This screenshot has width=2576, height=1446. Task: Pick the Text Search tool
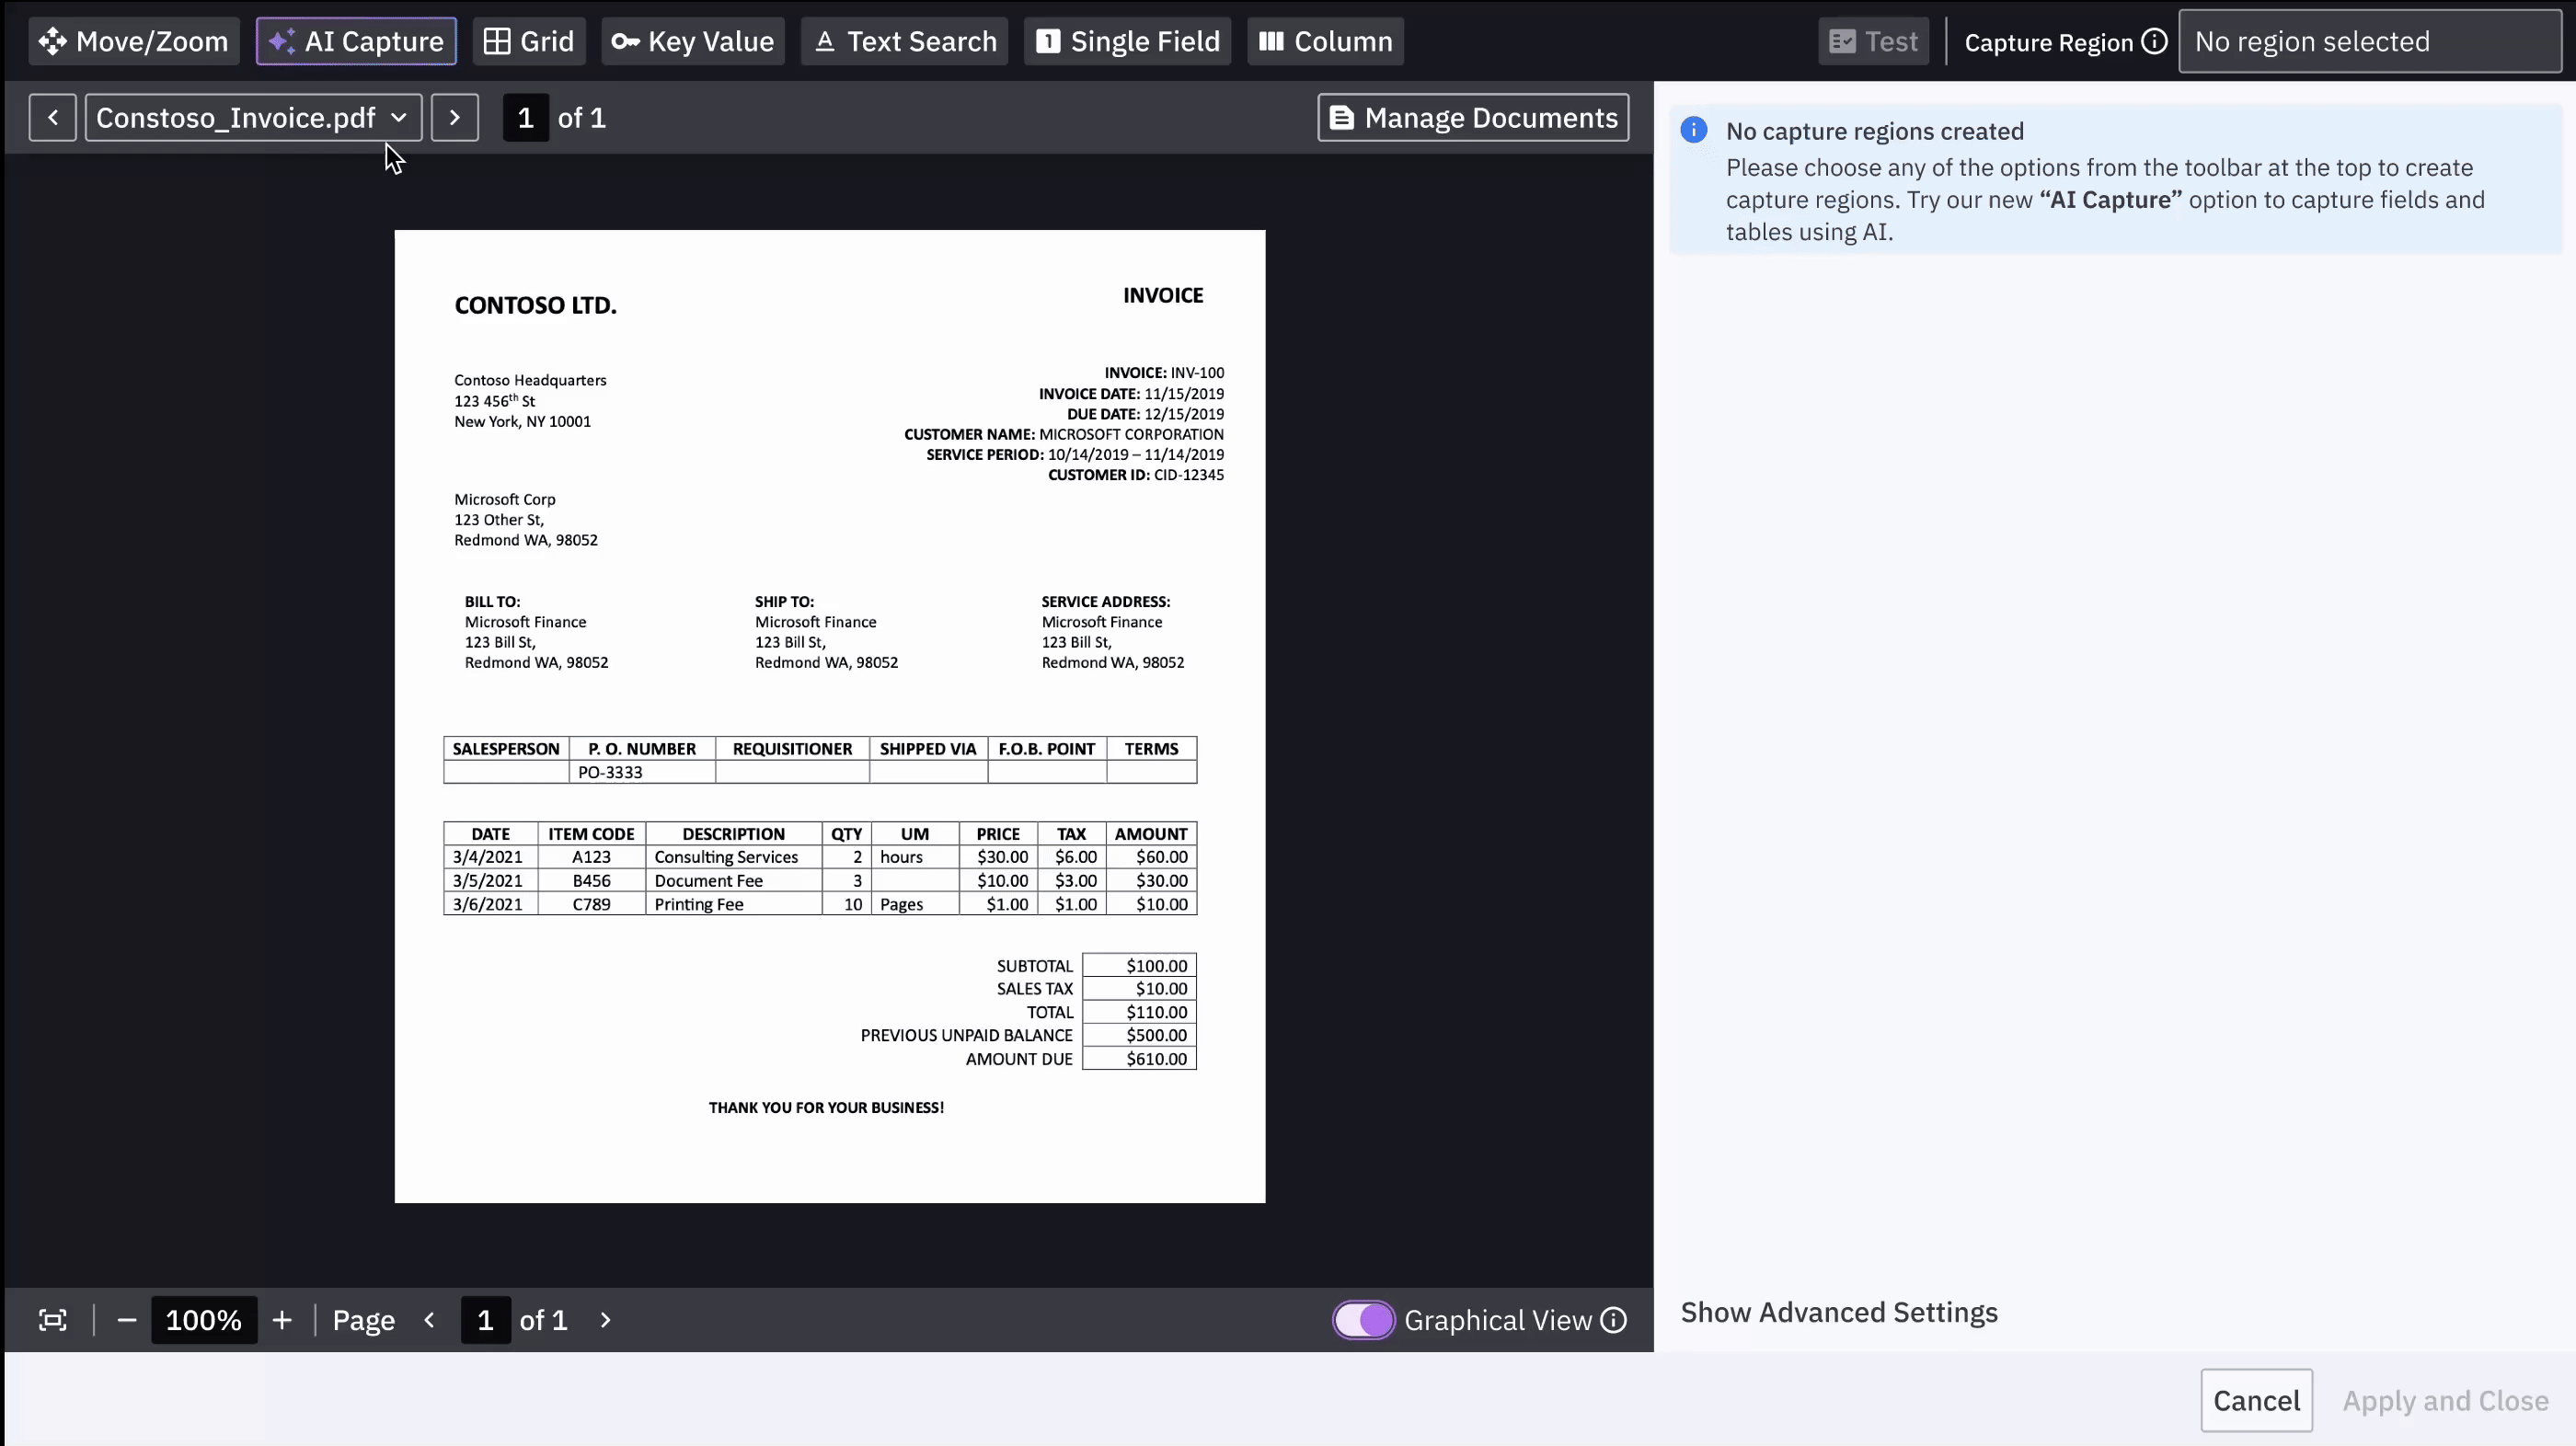904,41
